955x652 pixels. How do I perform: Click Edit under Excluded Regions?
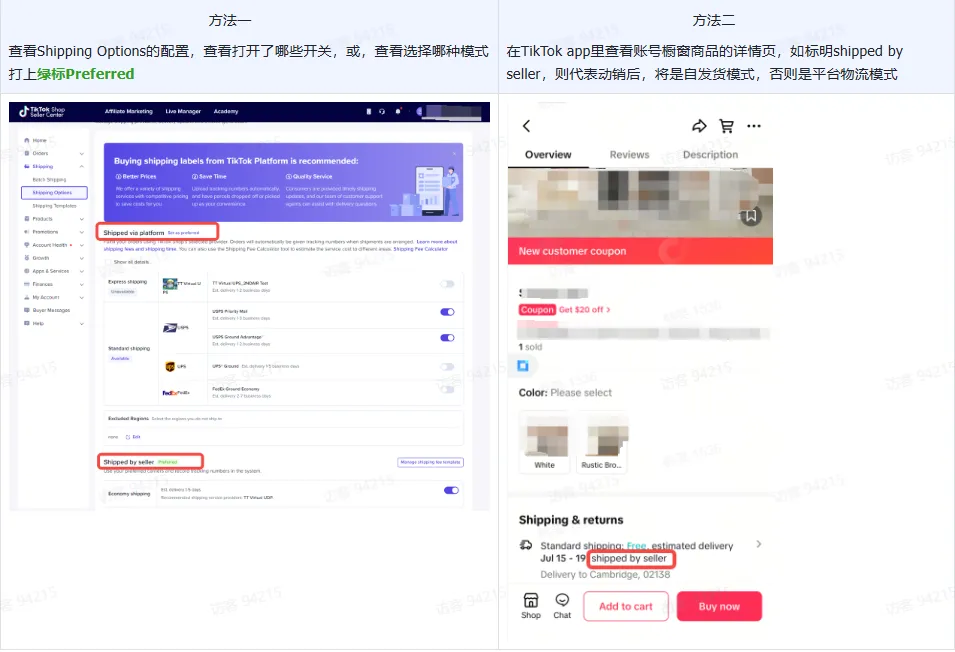133,437
